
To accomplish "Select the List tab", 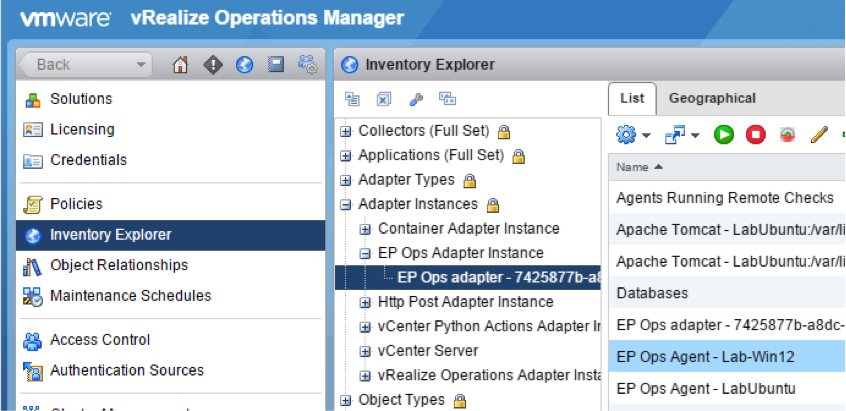I will (x=632, y=98).
